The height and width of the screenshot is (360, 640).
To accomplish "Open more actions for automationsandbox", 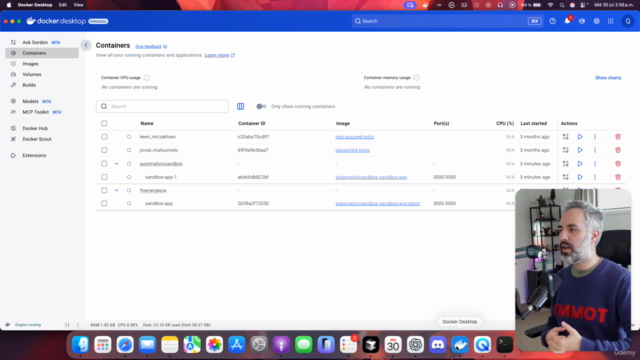I will (595, 164).
